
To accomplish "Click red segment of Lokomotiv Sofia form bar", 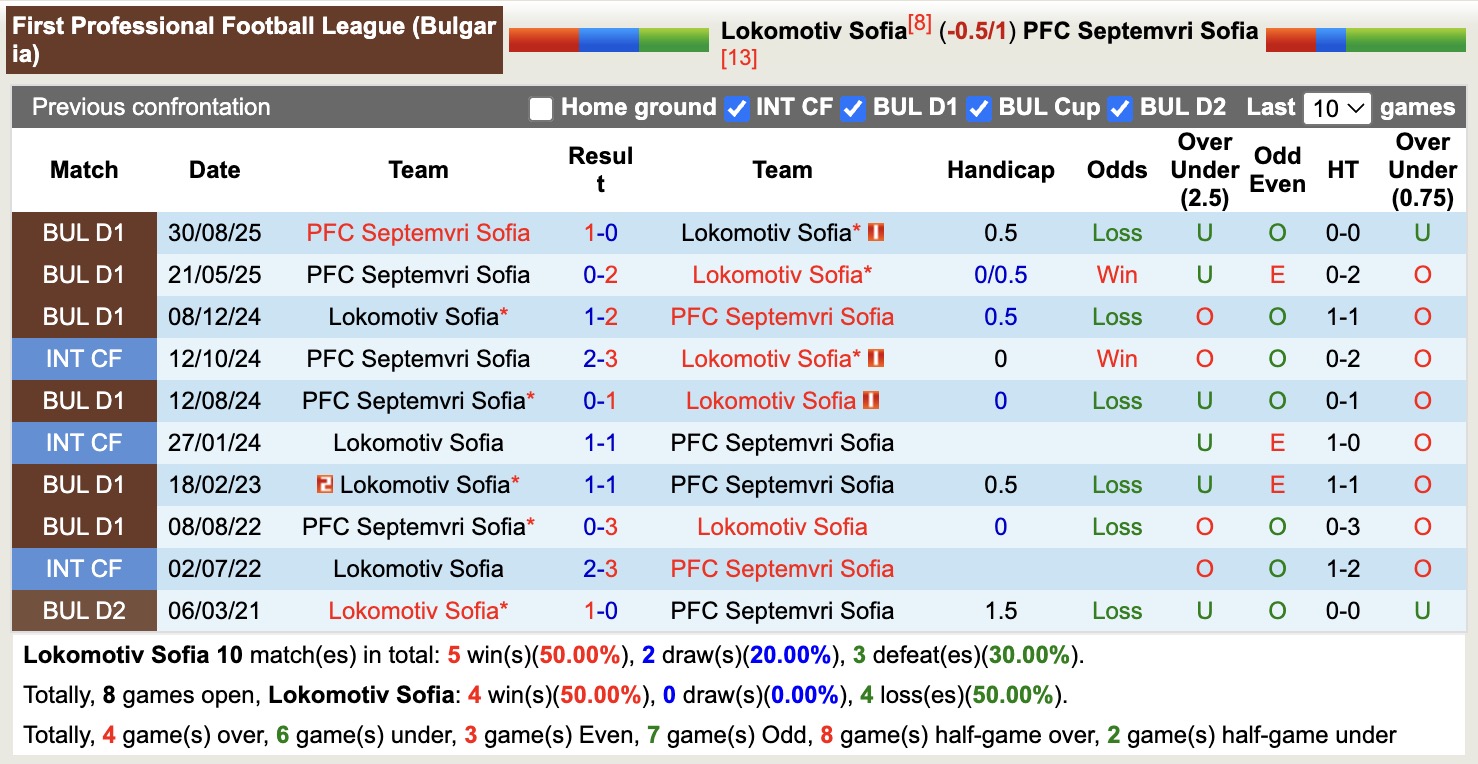I will coord(543,40).
